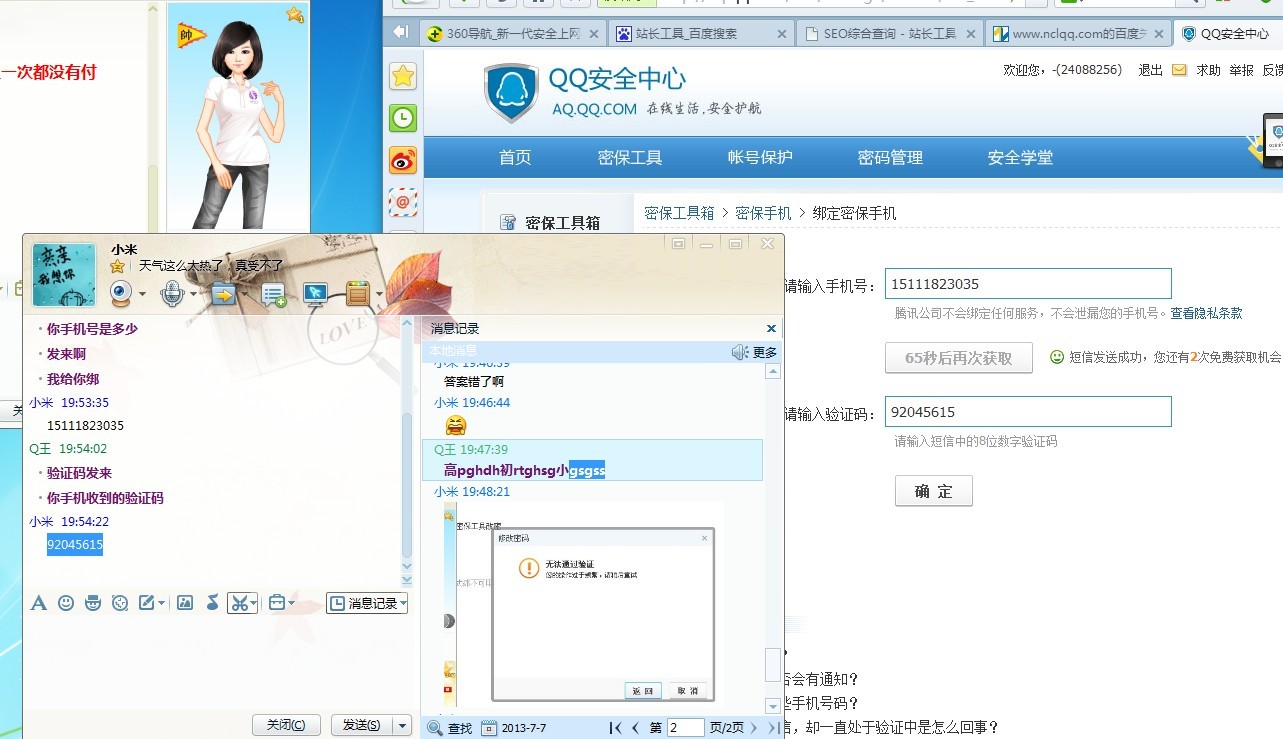The width and height of the screenshot is (1283, 739).
Task: Click verification code input field
Action: [1027, 412]
